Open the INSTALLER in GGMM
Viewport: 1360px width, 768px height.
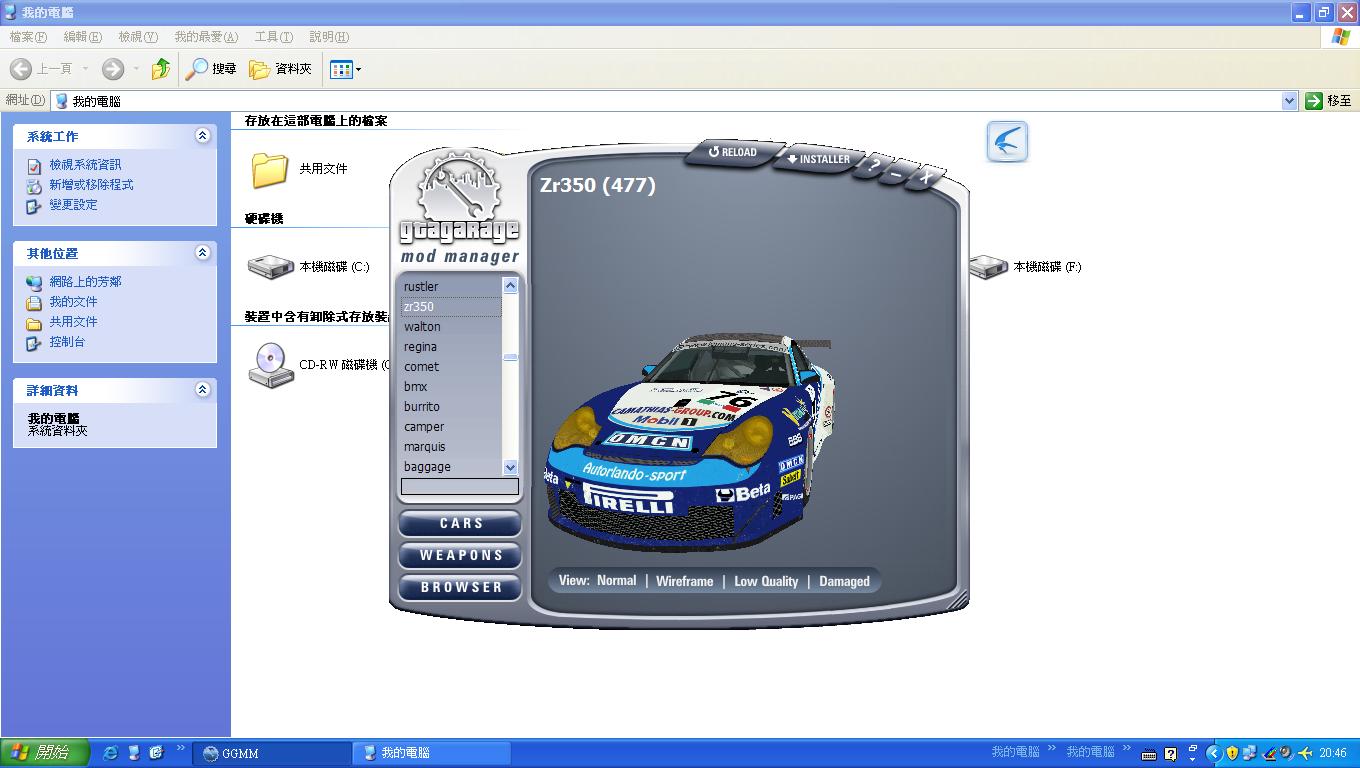point(819,159)
